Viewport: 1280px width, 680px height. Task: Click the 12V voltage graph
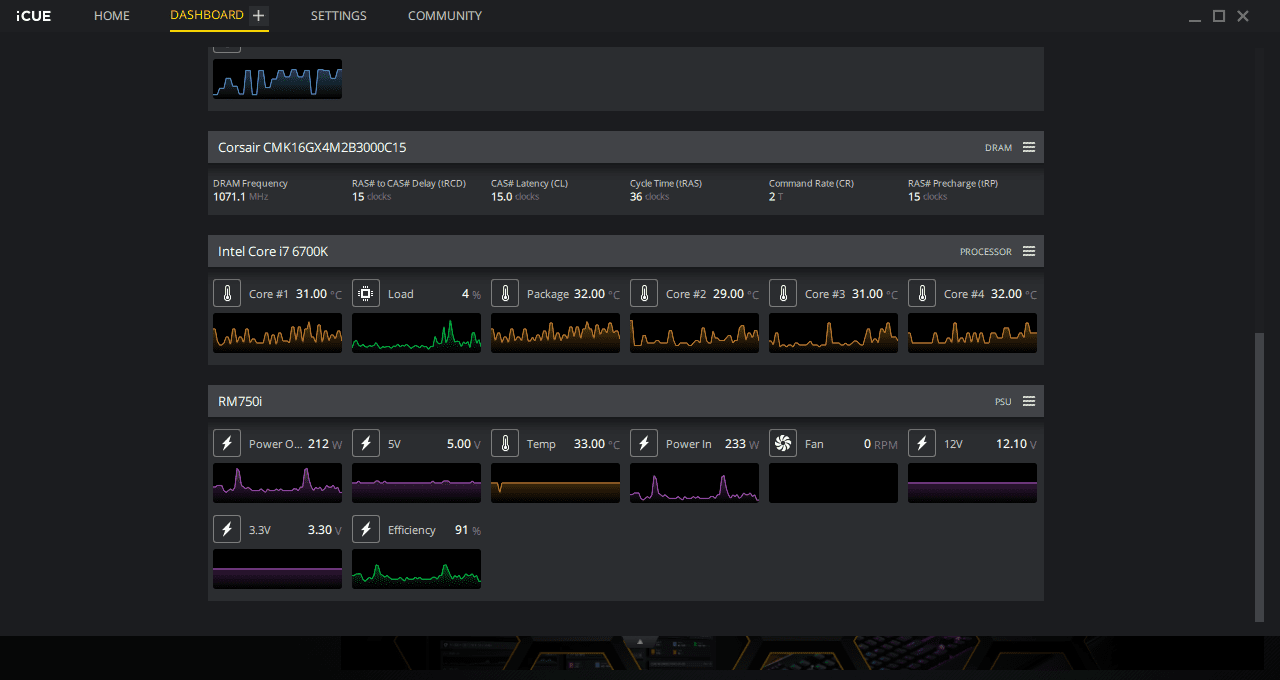tap(972, 483)
